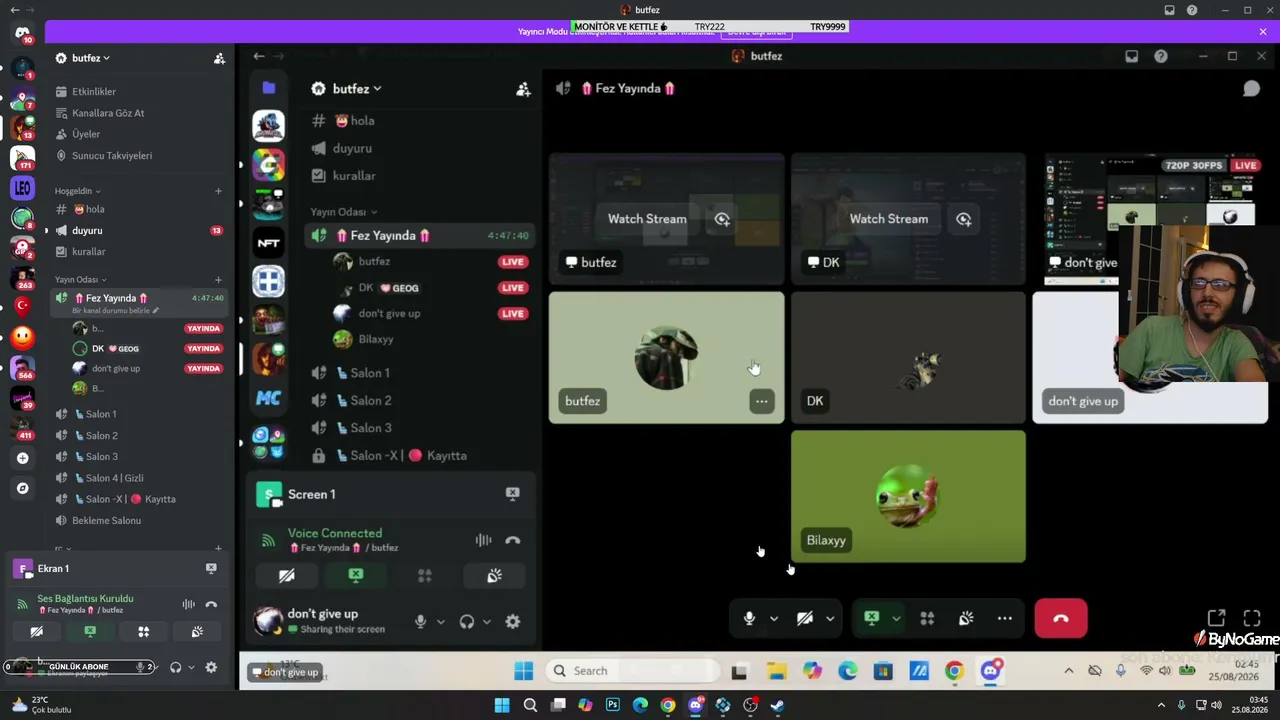This screenshot has width=1280, height=720.
Task: Click Watch Stream on the butfez preview
Action: pos(647,219)
